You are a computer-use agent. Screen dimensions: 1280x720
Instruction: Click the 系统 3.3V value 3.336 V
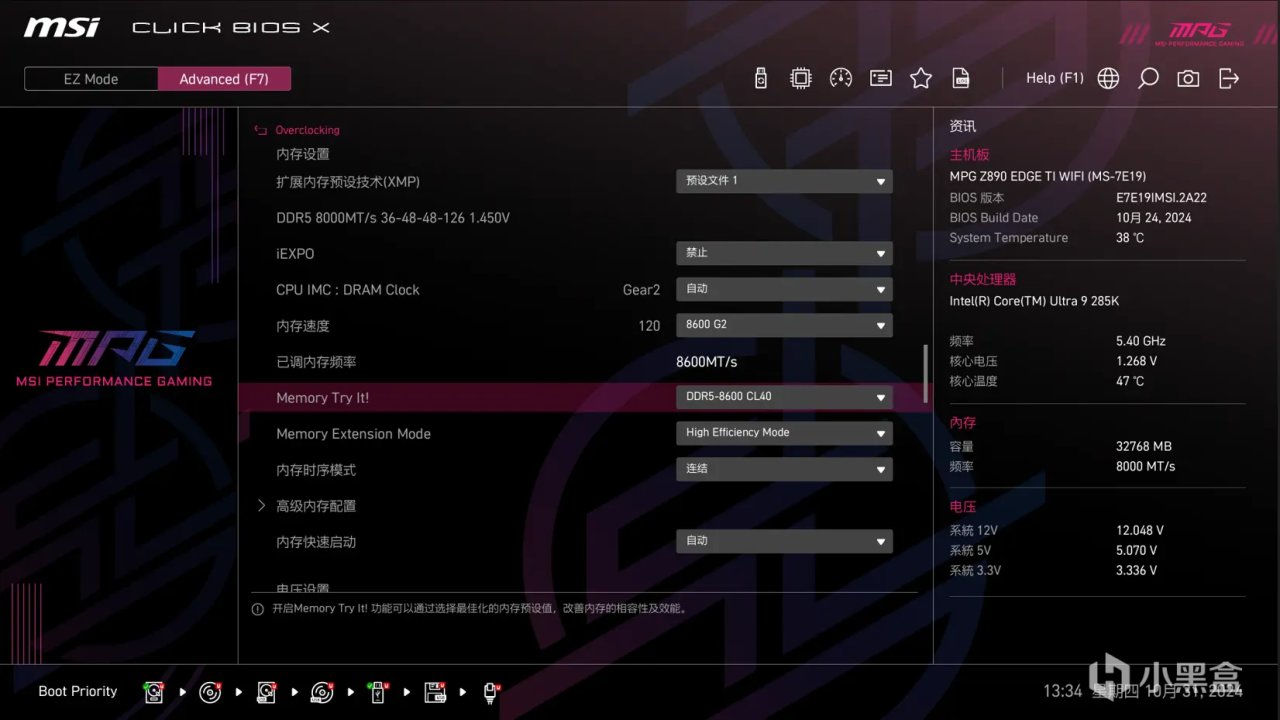click(1137, 570)
